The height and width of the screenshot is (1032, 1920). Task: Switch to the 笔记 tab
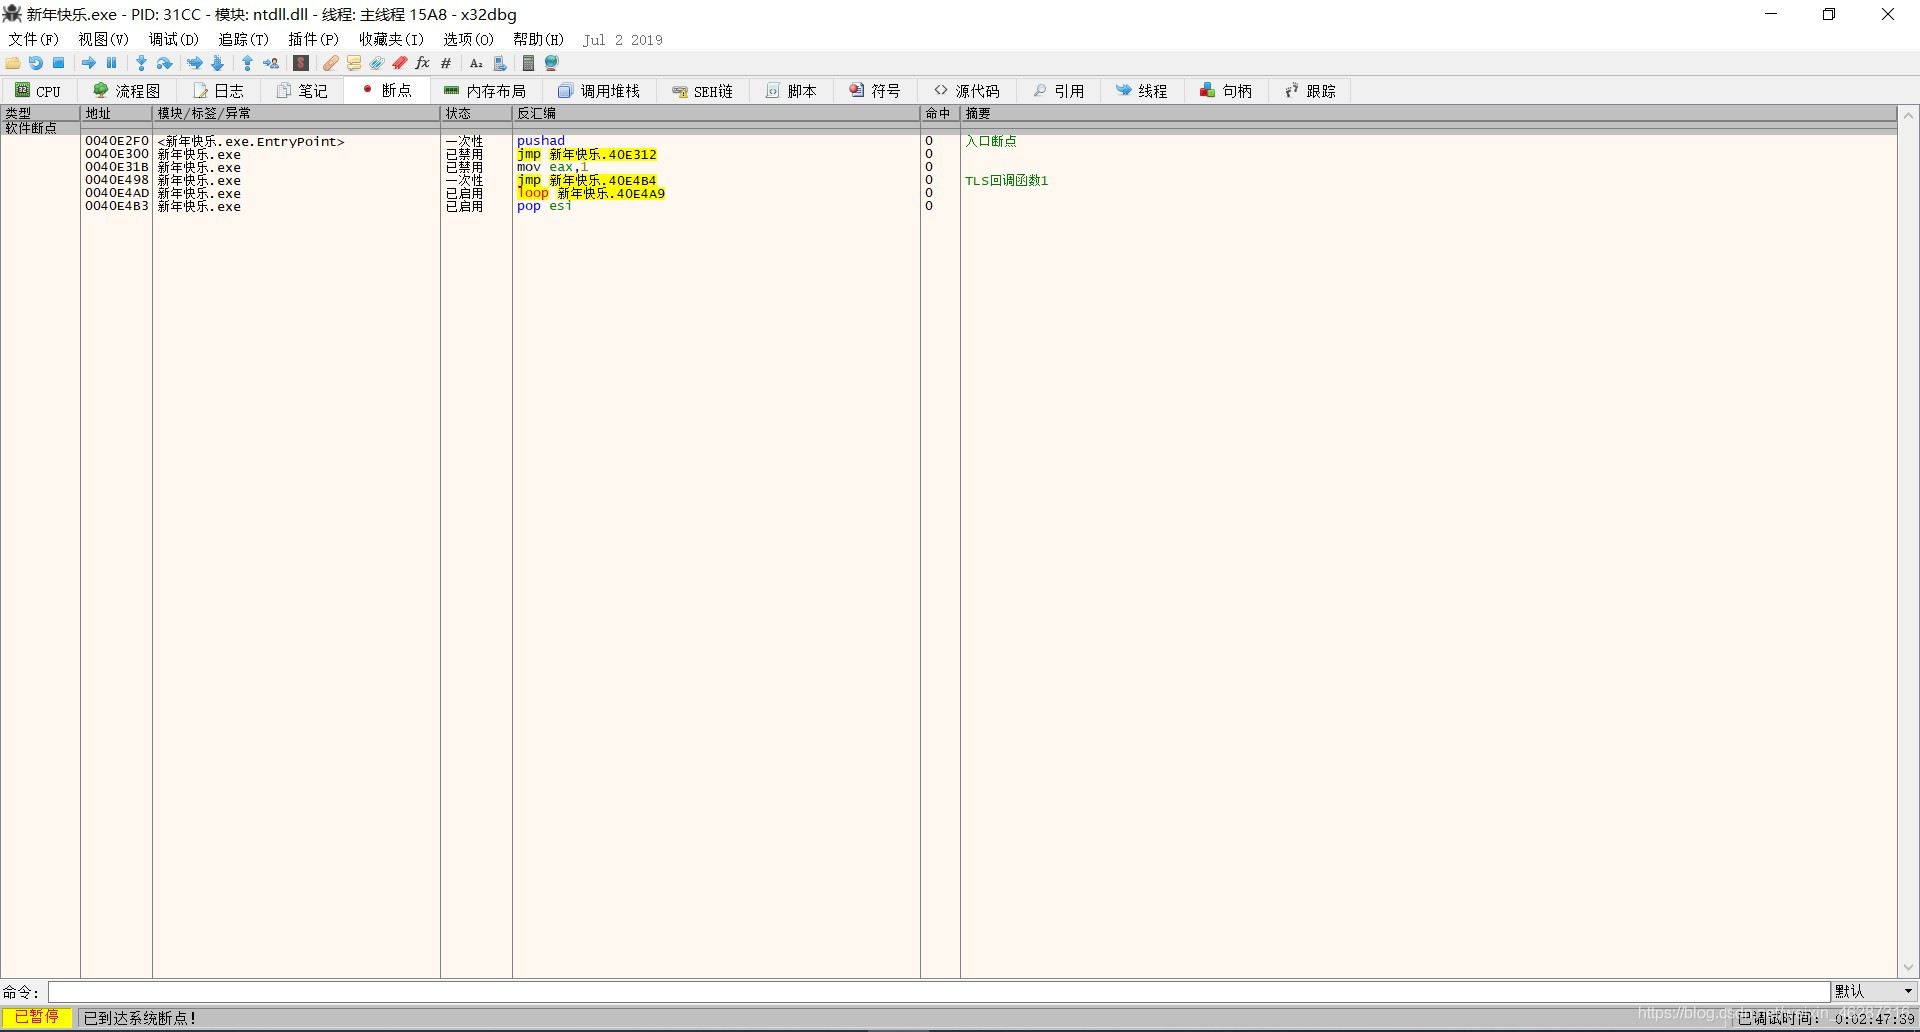[x=303, y=91]
